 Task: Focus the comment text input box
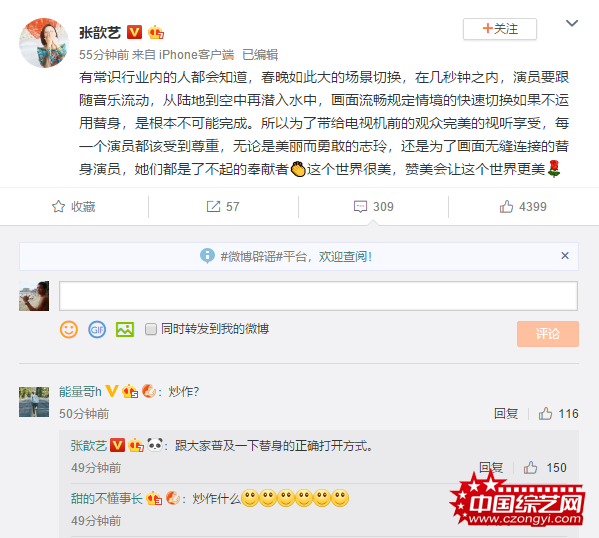coord(318,296)
